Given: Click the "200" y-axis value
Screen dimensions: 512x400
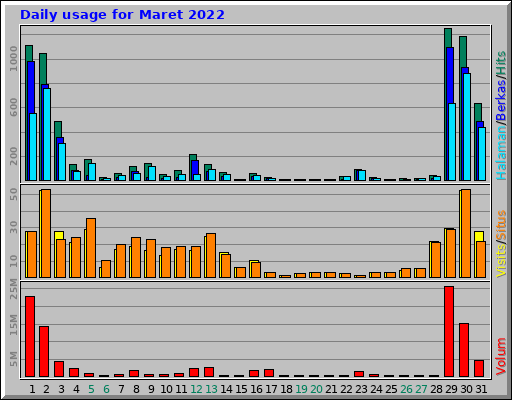Looking at the screenshot, I should pos(13,156).
